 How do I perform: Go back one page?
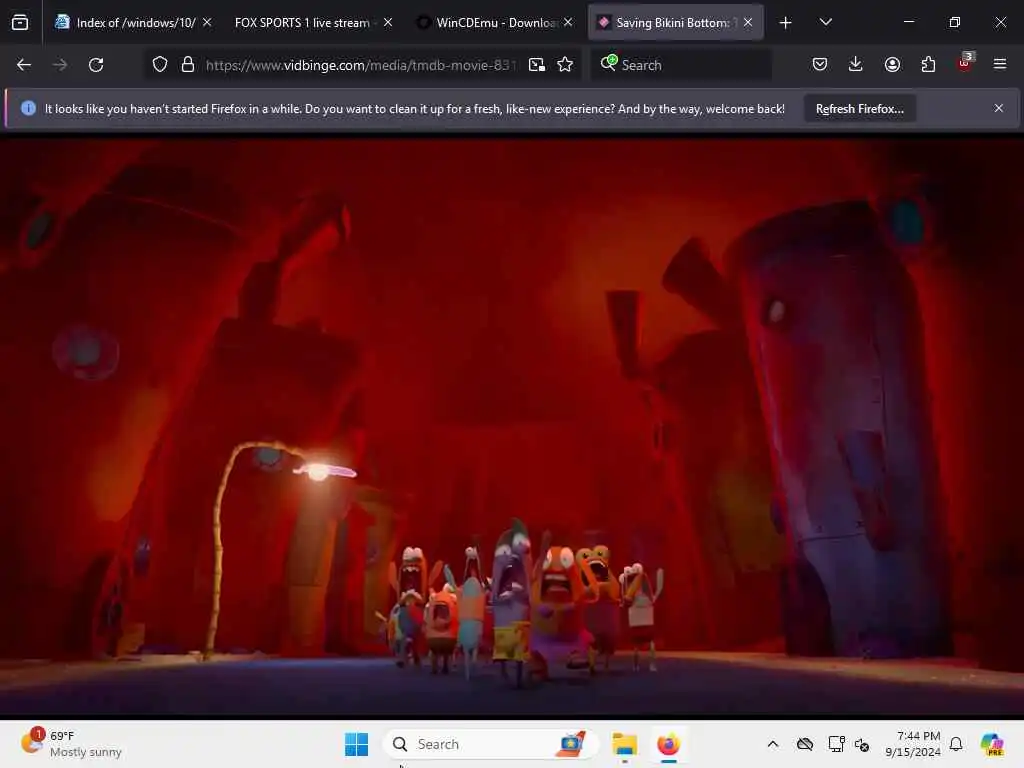click(24, 65)
